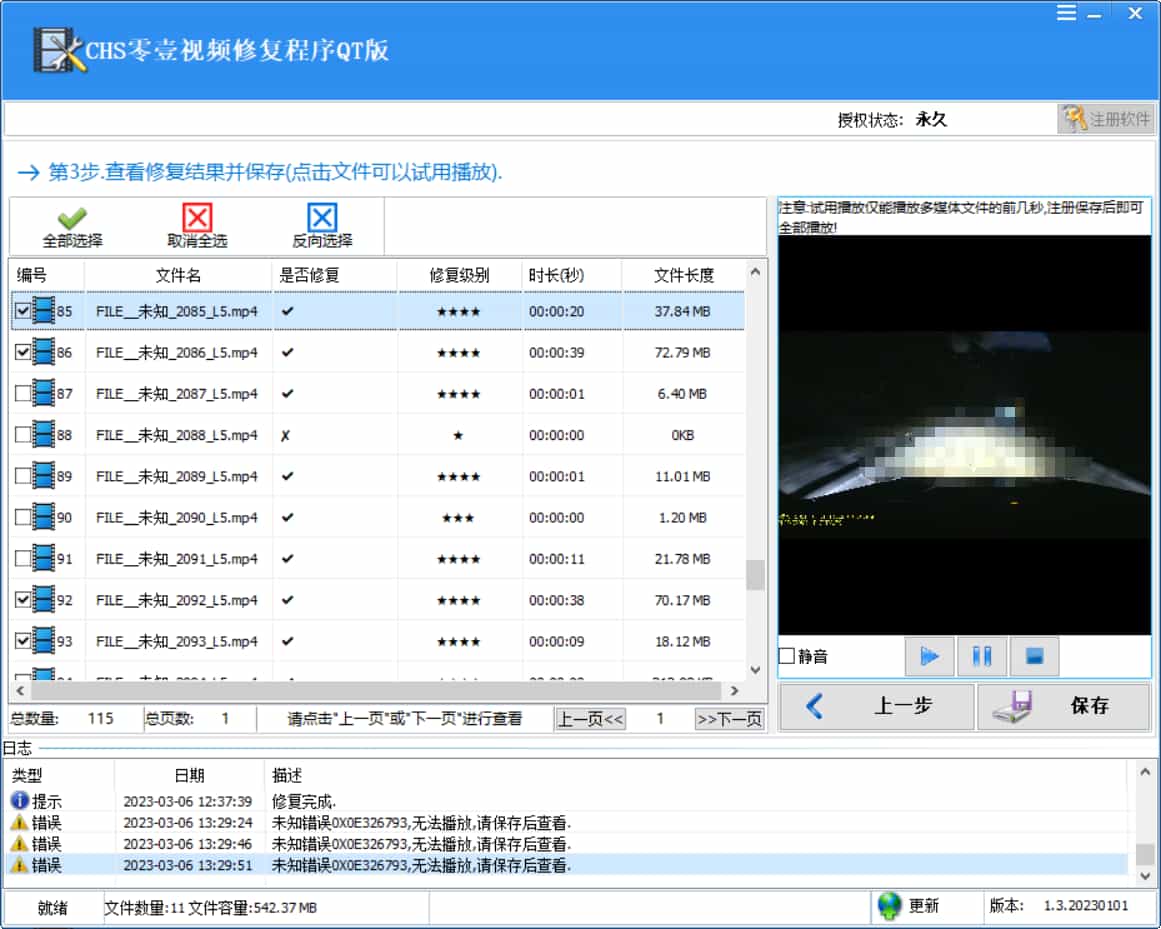Enable the 静音 mute checkbox
This screenshot has width=1161, height=929.
tap(786, 656)
